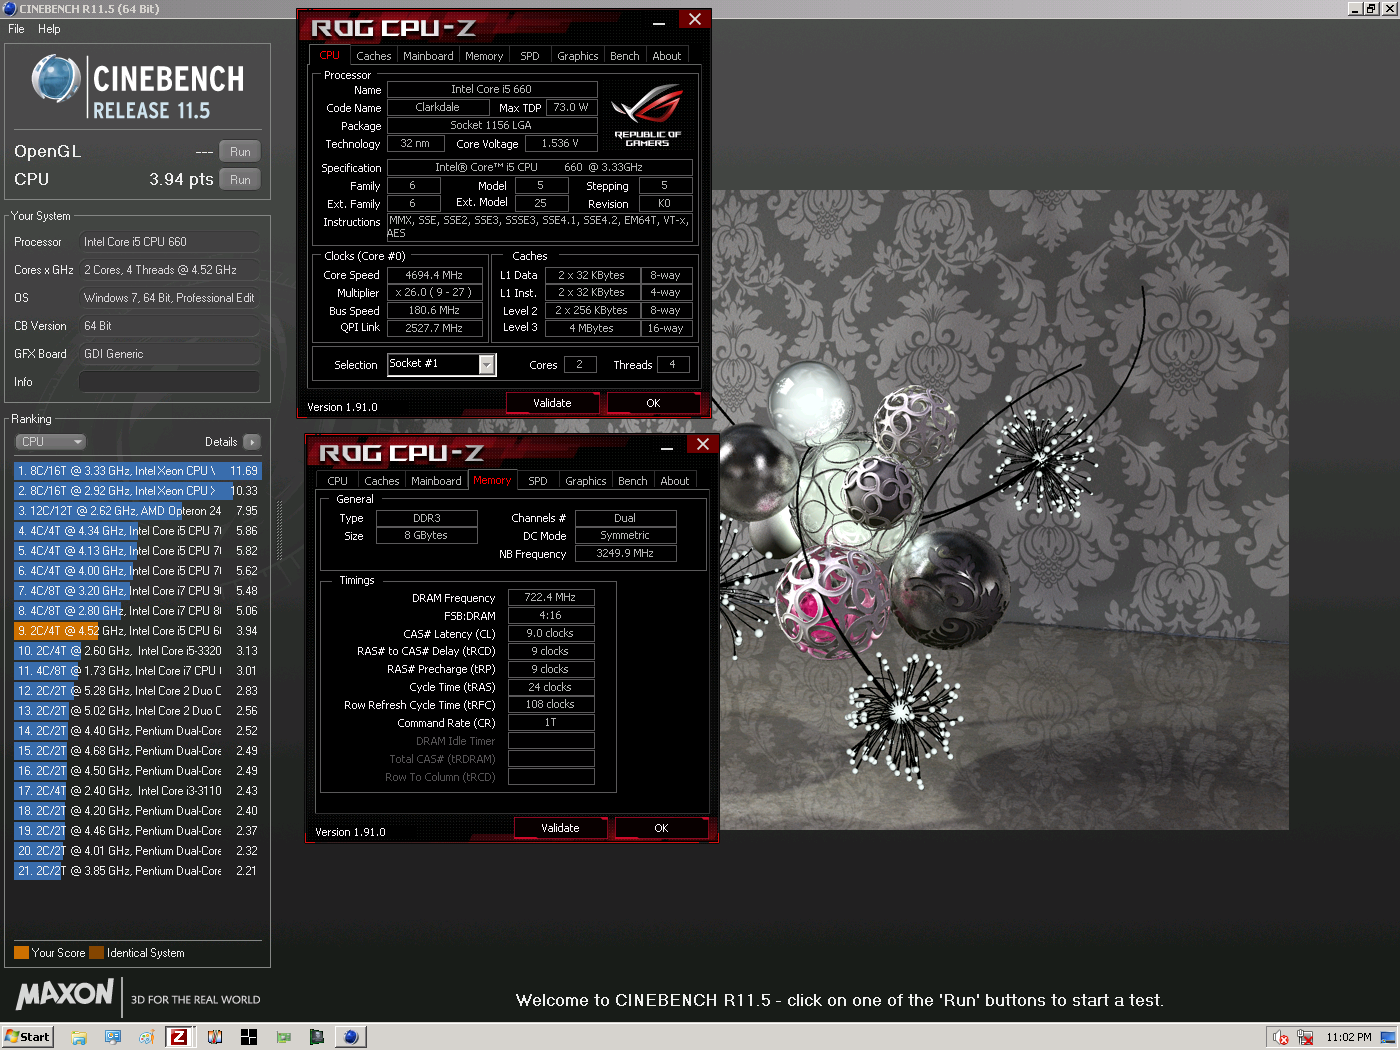
Task: Switch to About tab in upper CPU-Z window
Action: pos(667,56)
